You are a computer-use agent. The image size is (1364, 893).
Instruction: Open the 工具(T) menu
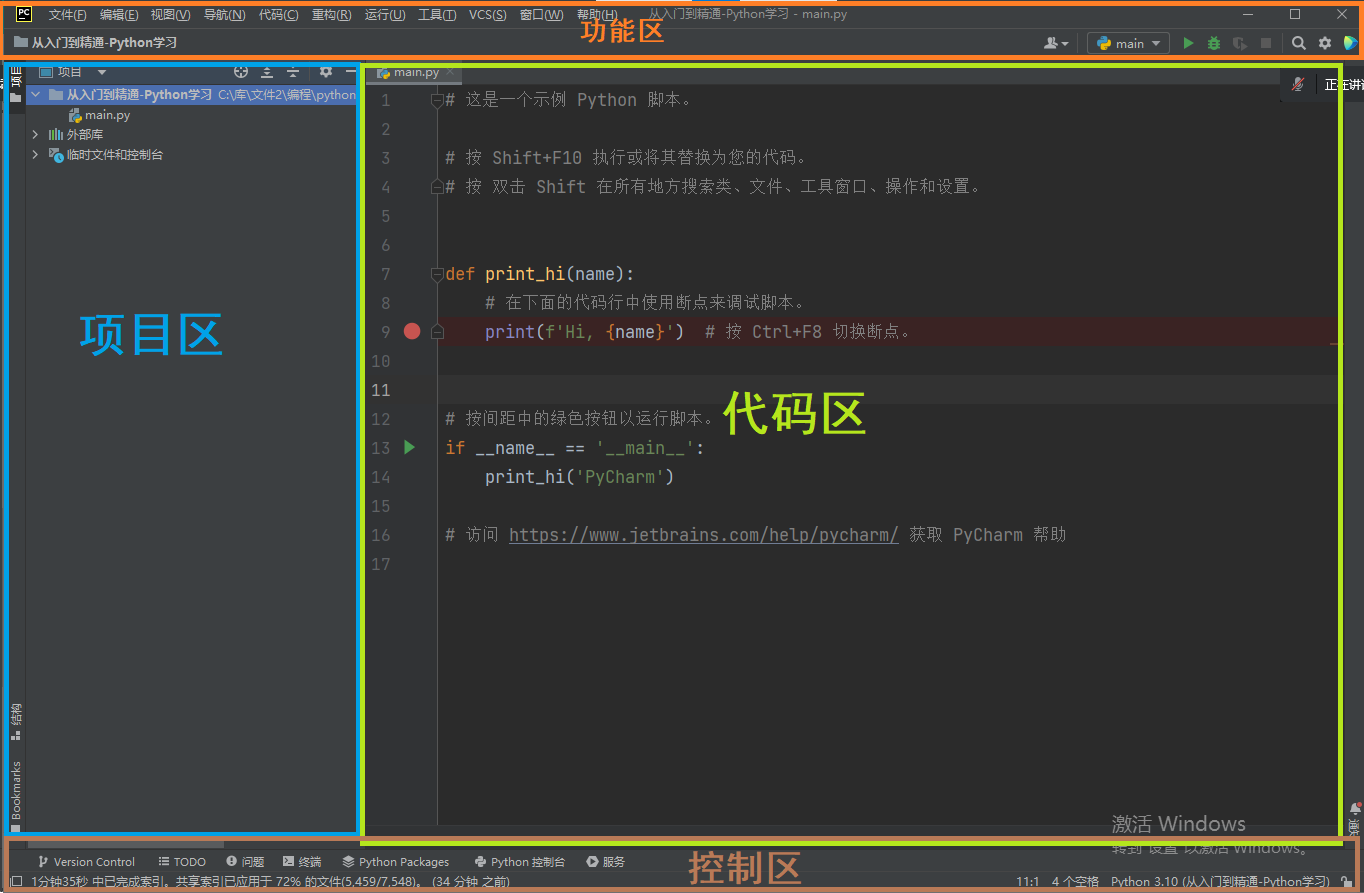click(x=437, y=15)
